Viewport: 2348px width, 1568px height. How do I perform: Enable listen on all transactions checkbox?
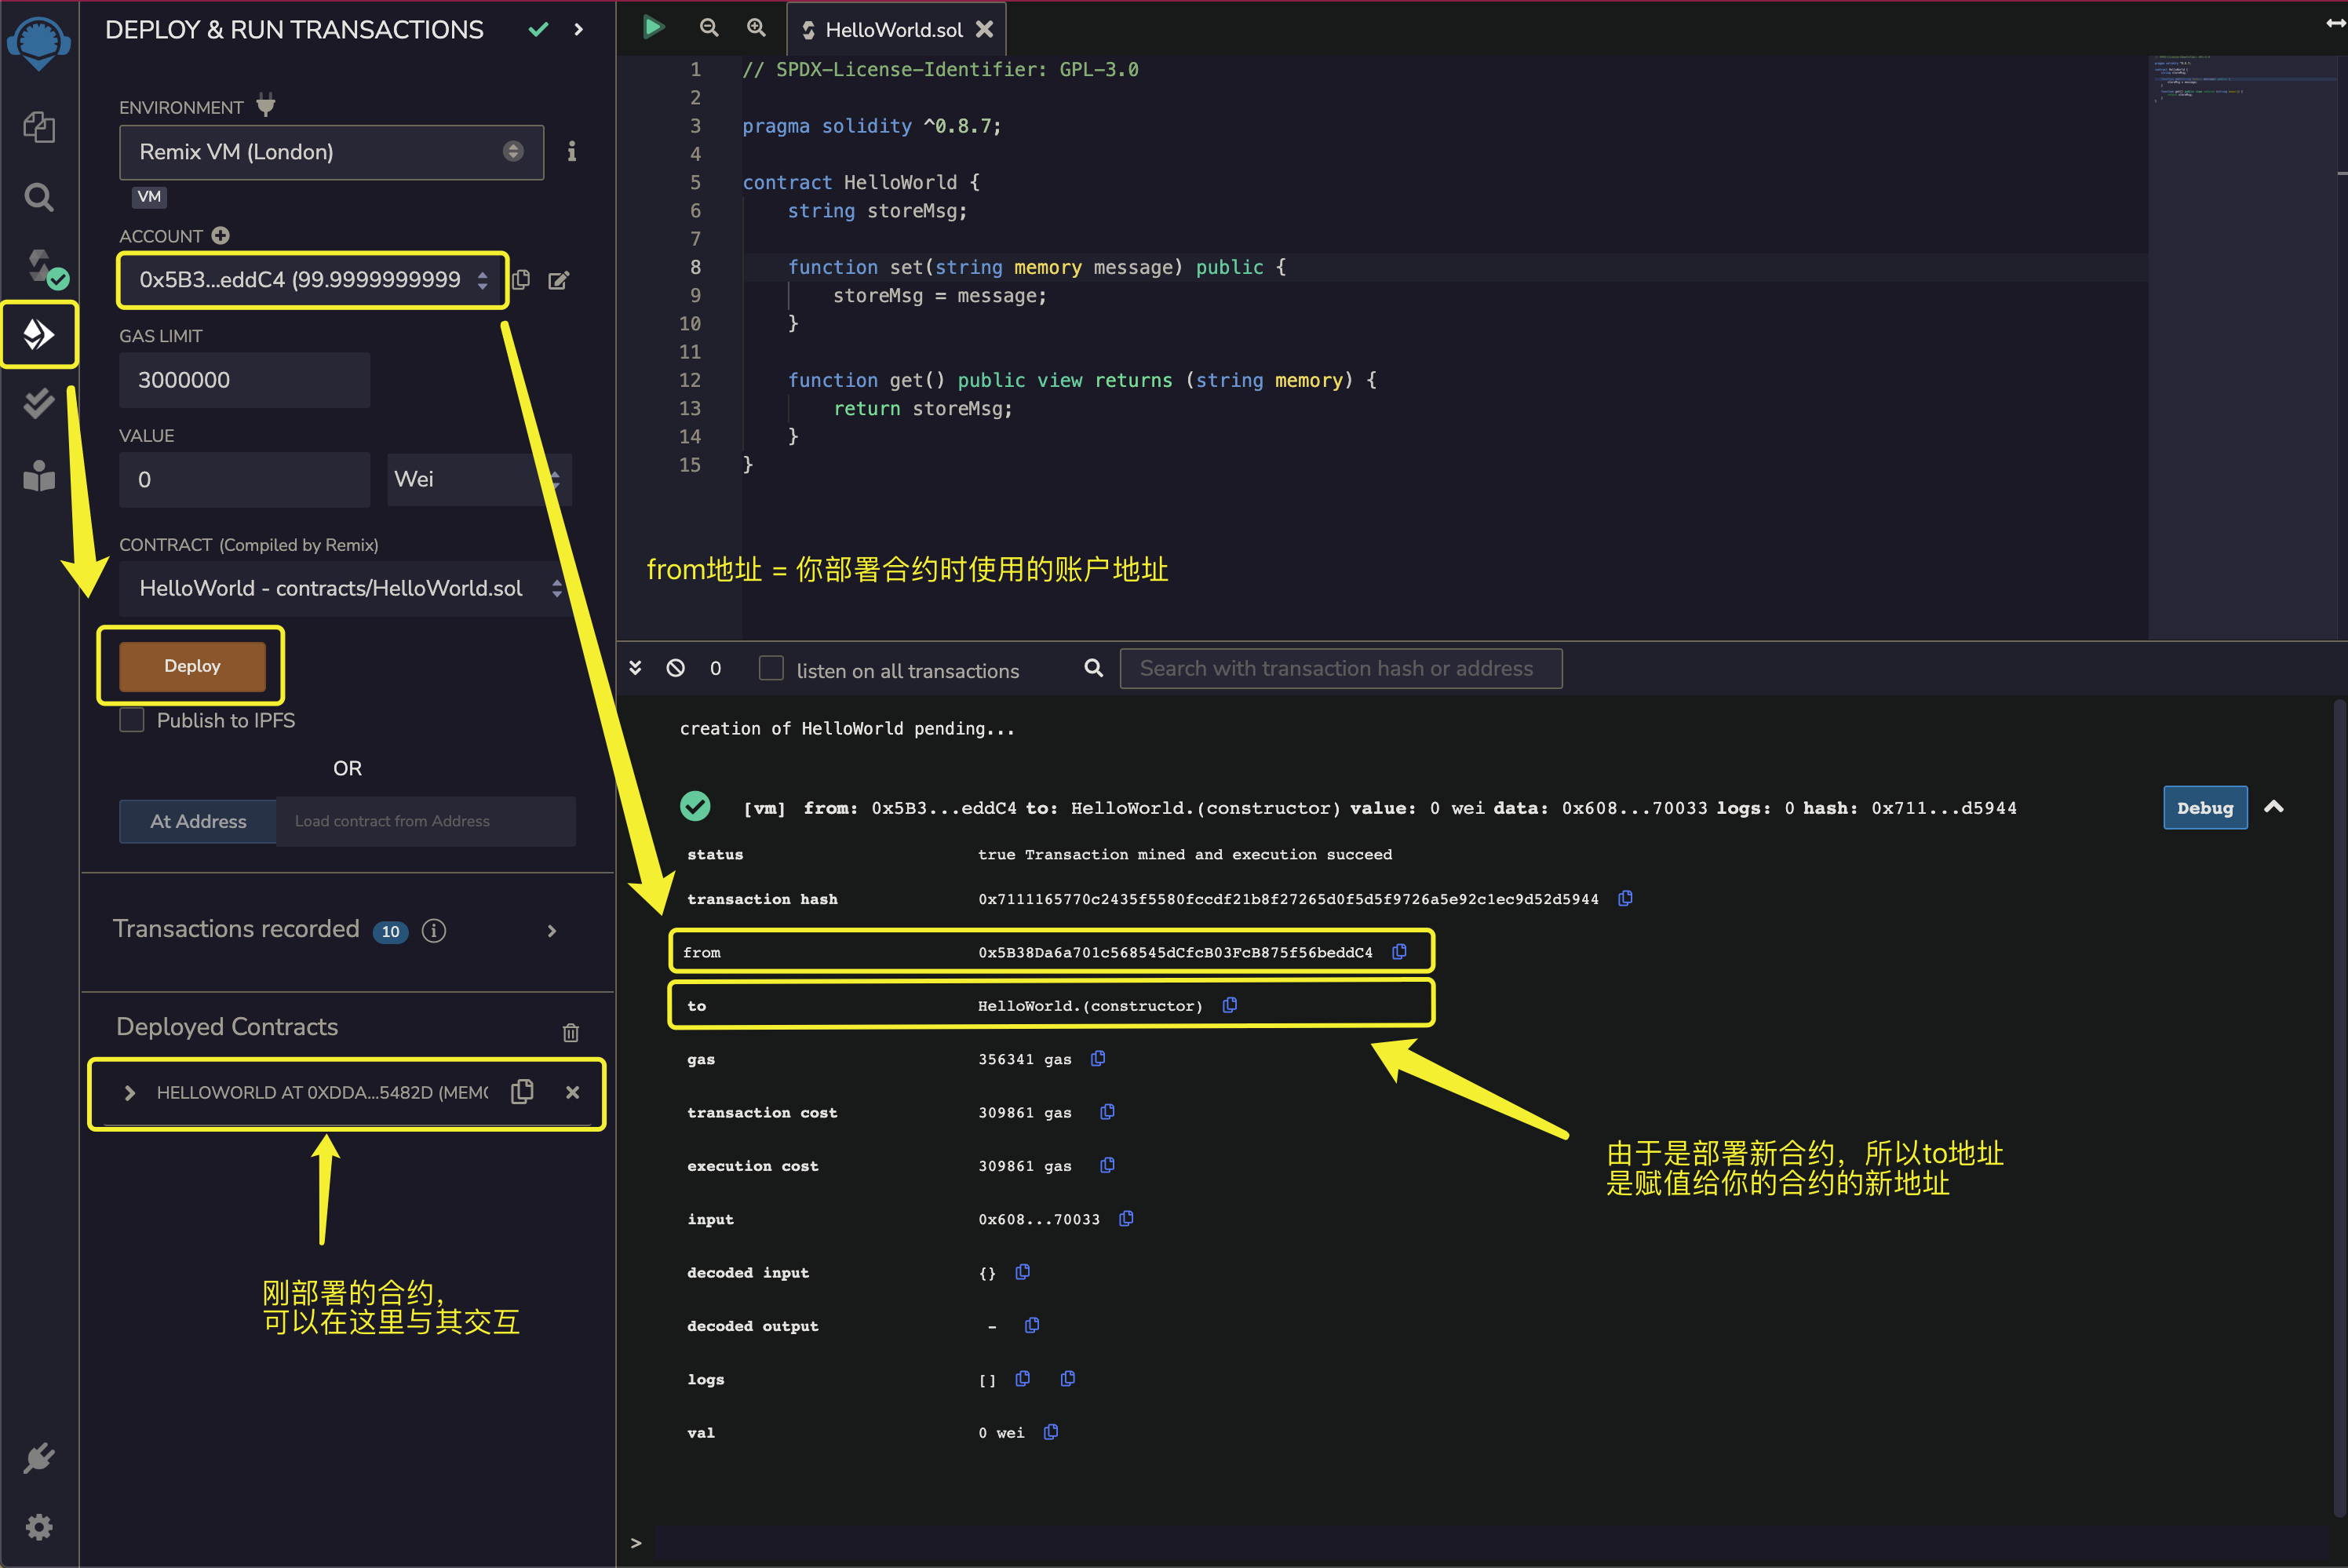click(771, 668)
